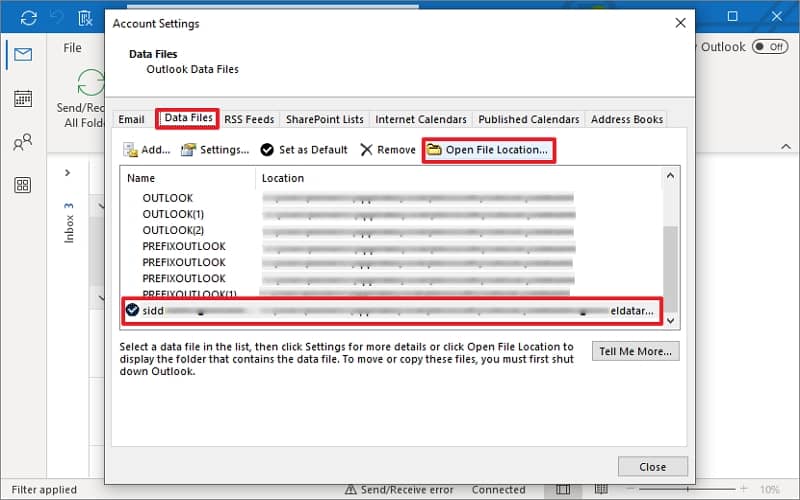Viewport: 800px width, 500px height.
Task: Close the Account Settings dialog with the X
Action: (680, 23)
